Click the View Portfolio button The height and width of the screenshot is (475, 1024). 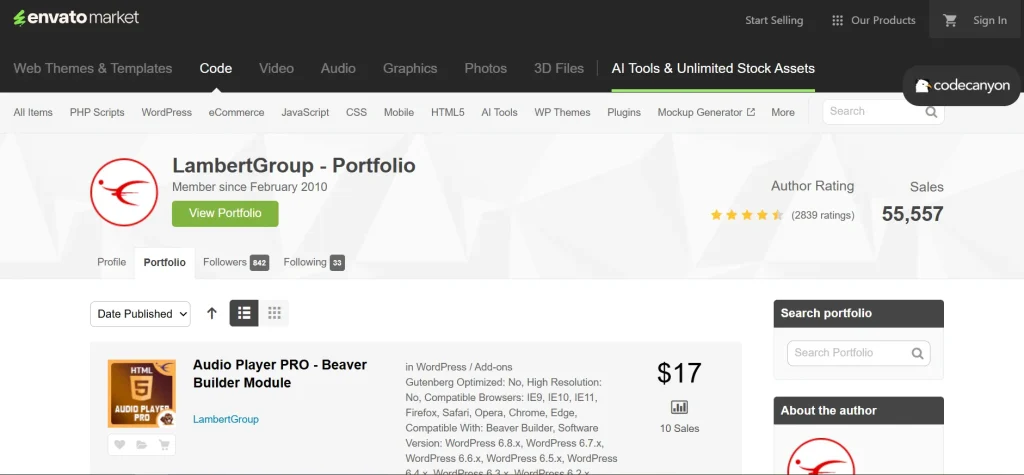pos(225,213)
